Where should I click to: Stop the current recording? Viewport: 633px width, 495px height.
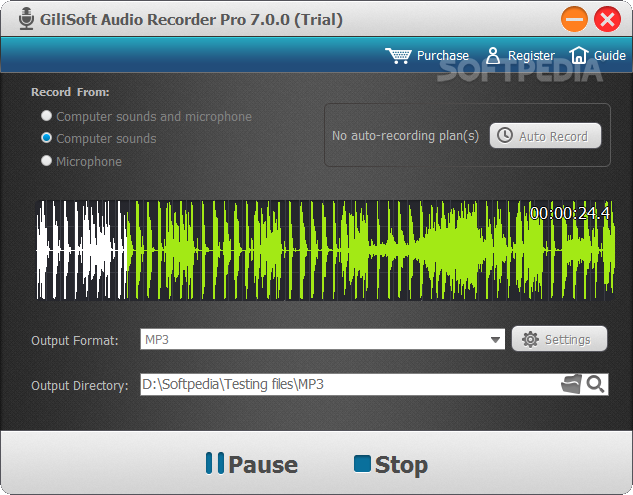coord(391,464)
